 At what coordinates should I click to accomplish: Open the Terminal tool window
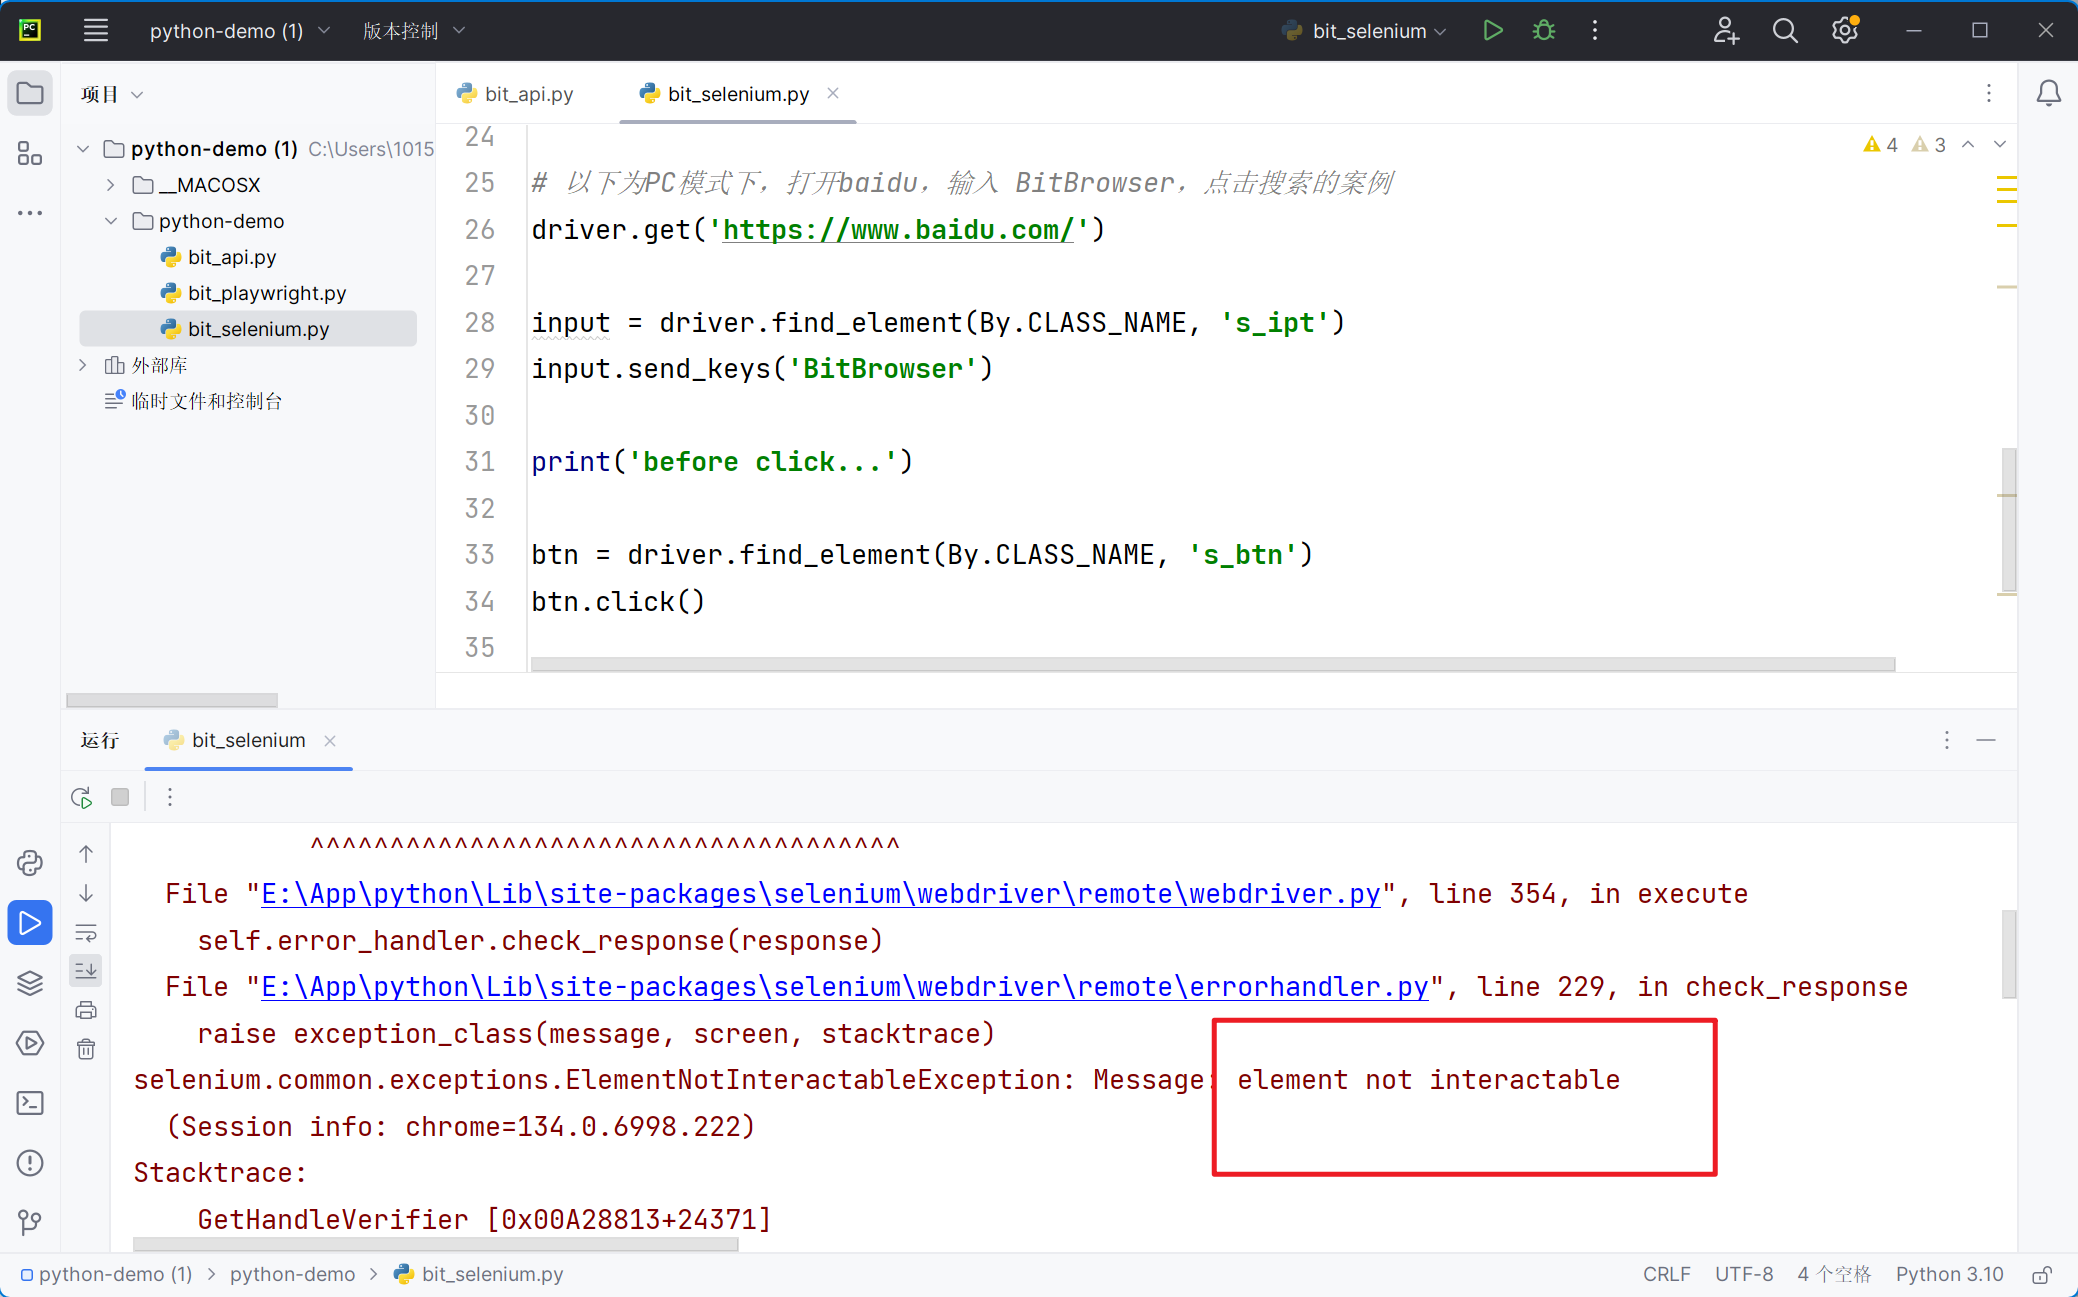coord(30,1103)
